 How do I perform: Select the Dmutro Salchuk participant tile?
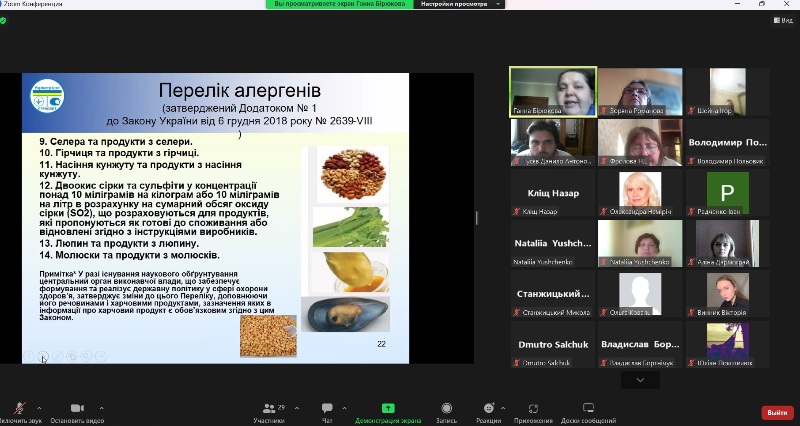pyautogui.click(x=553, y=344)
